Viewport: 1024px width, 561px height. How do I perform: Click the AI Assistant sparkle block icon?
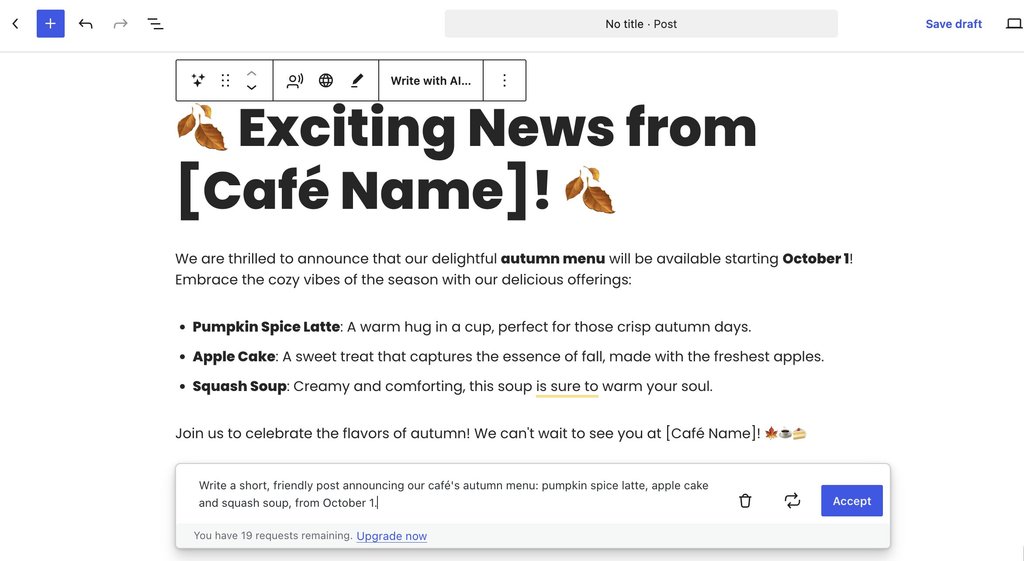tap(198, 80)
